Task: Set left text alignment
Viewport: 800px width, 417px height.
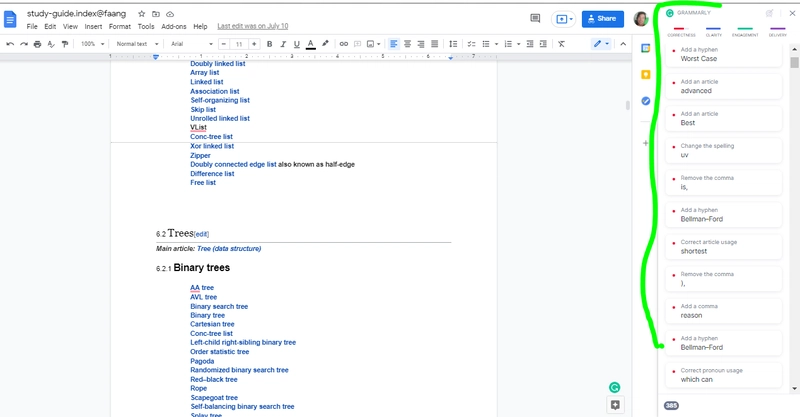Action: [x=393, y=44]
